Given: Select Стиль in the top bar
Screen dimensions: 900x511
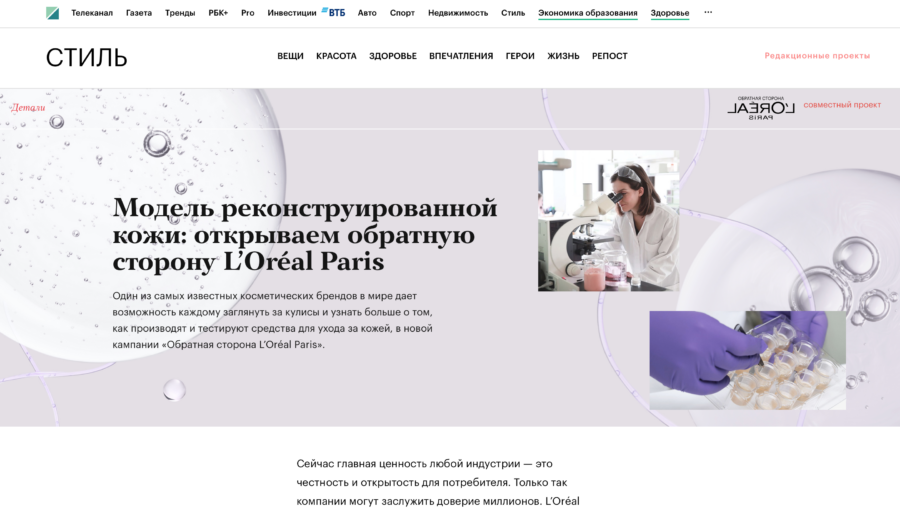Looking at the screenshot, I should pyautogui.click(x=513, y=13).
